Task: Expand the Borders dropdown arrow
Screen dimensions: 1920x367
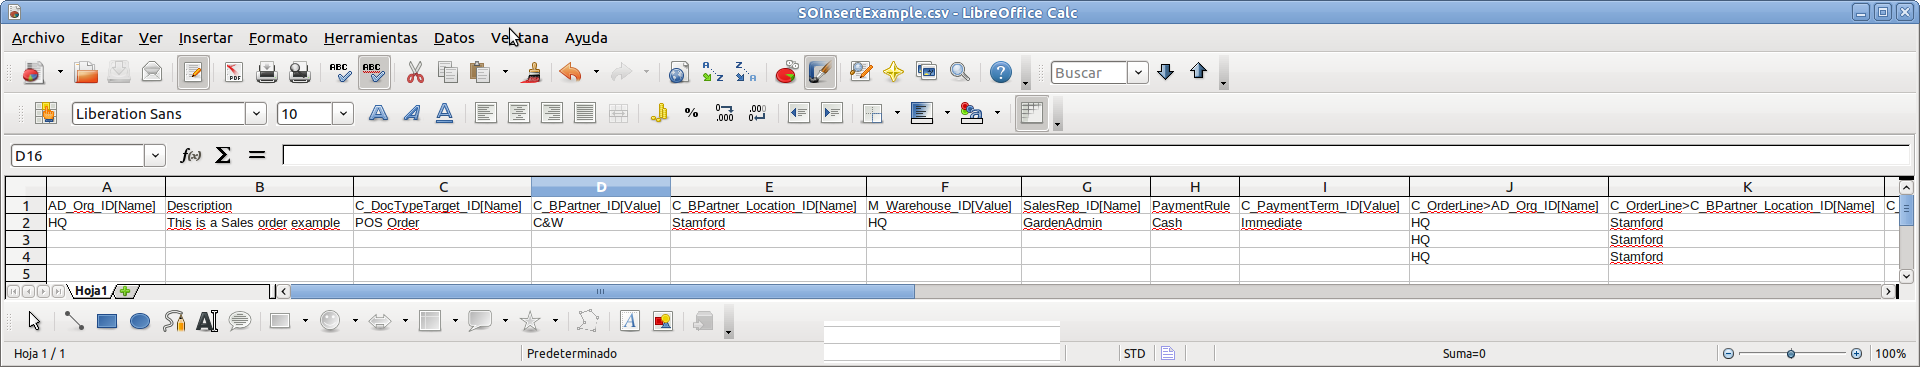Action: 896,113
